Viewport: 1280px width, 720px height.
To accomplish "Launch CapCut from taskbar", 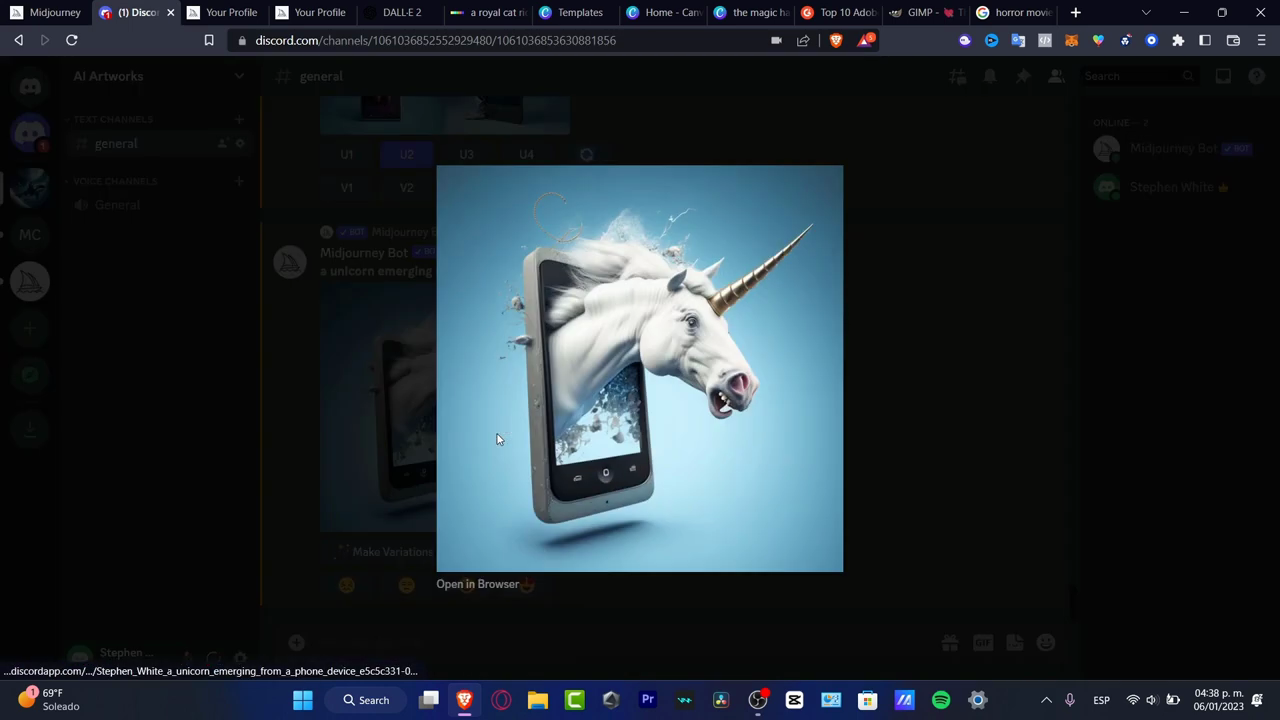I will pyautogui.click(x=794, y=700).
